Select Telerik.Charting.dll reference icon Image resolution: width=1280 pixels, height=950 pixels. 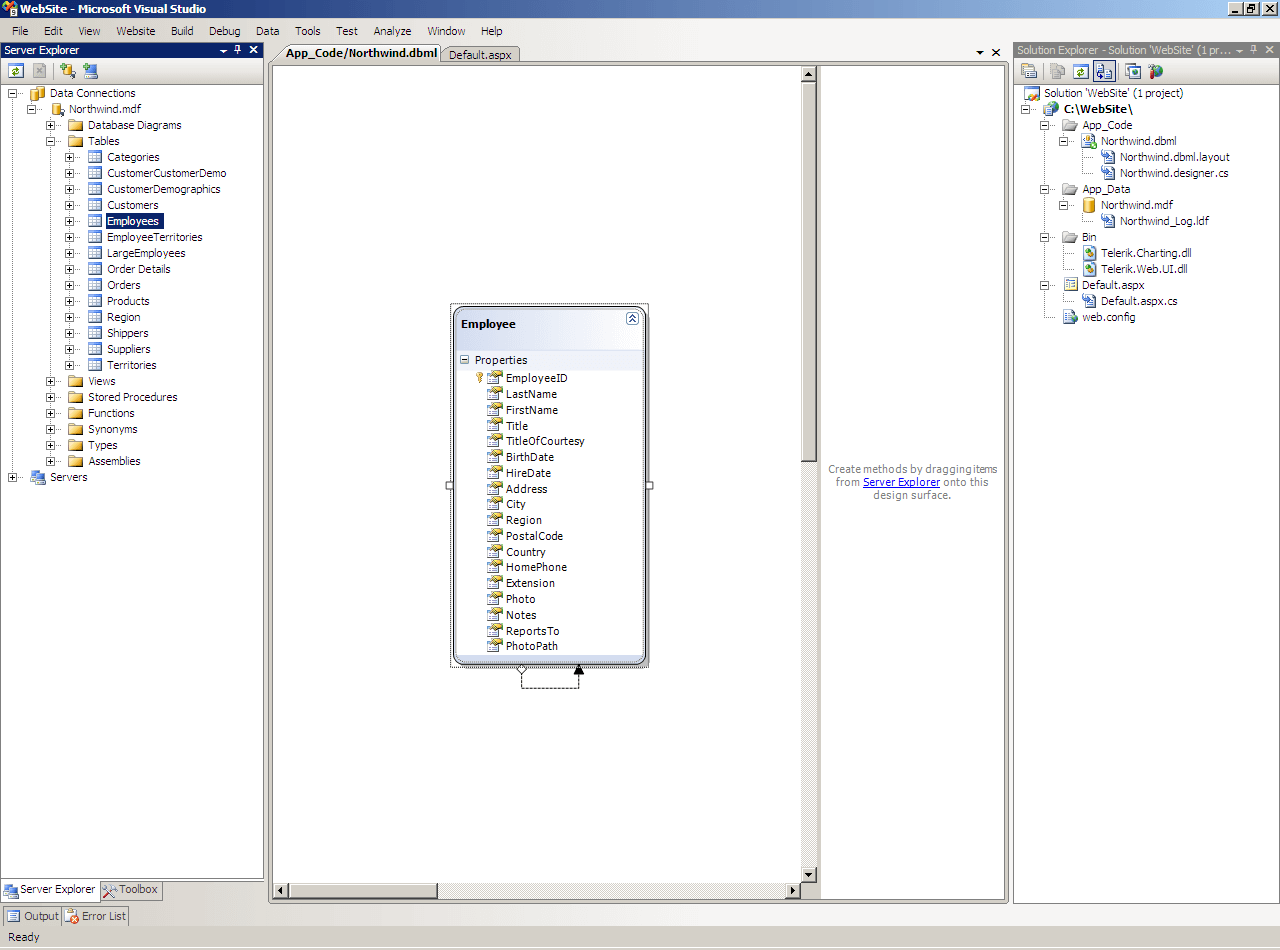click(x=1090, y=253)
